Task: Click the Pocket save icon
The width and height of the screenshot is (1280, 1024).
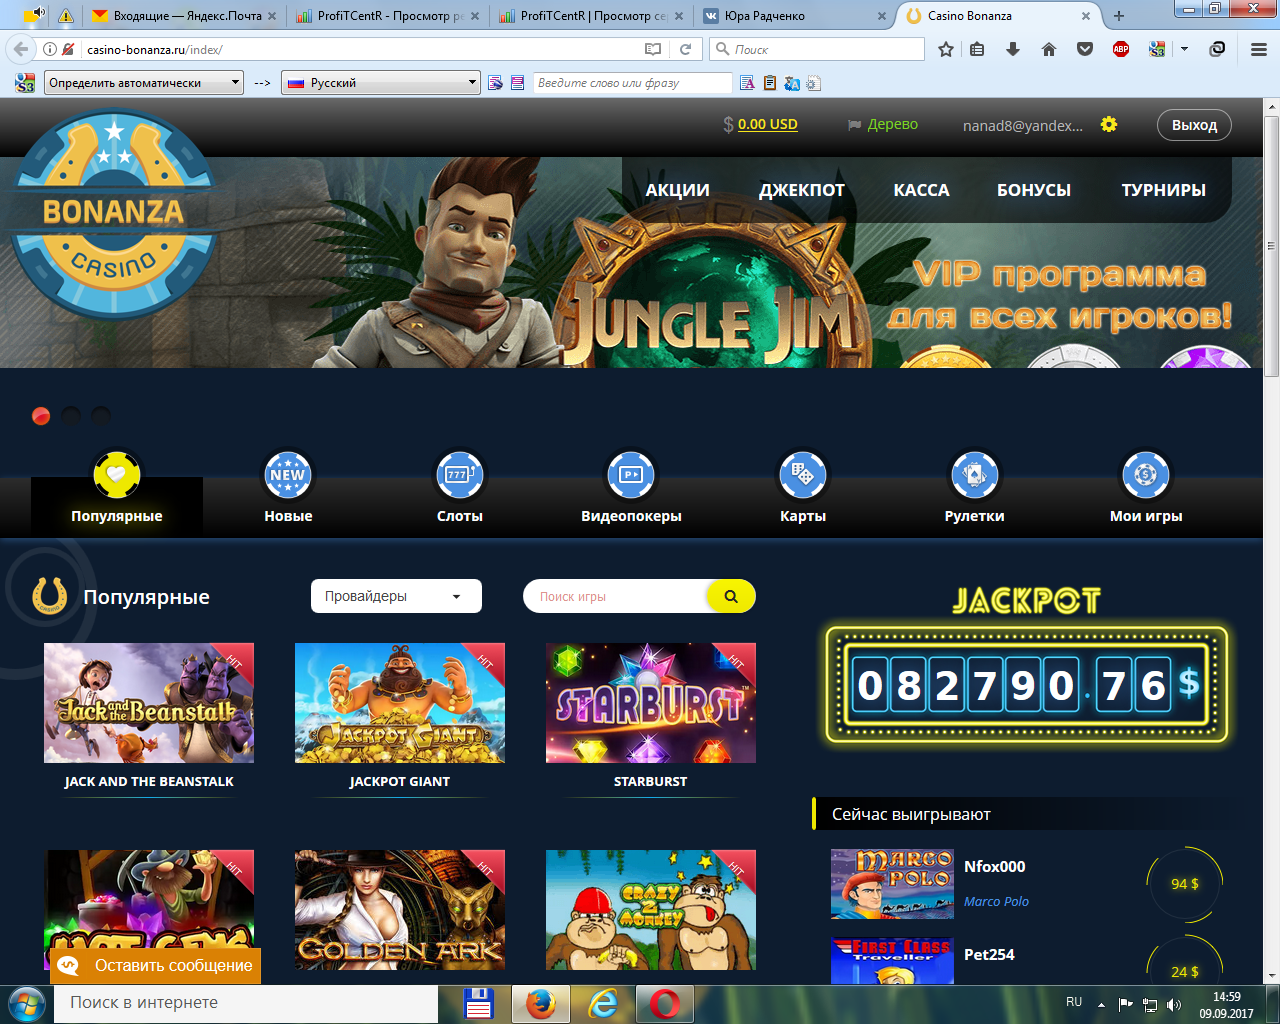Action: pyautogui.click(x=1085, y=49)
